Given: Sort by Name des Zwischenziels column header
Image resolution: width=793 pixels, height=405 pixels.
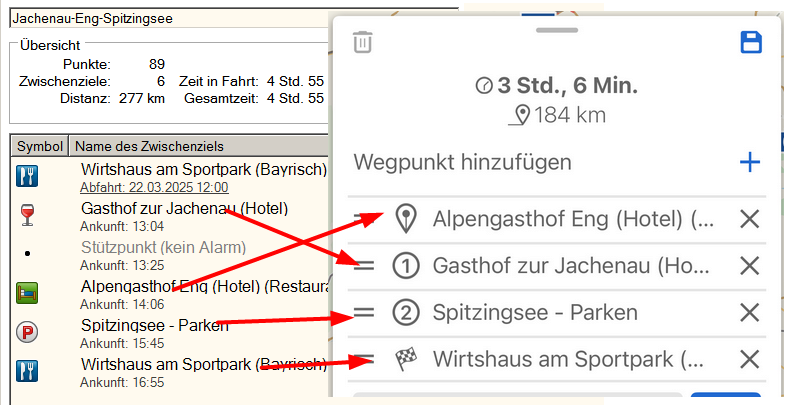Looking at the screenshot, I should 150,146.
